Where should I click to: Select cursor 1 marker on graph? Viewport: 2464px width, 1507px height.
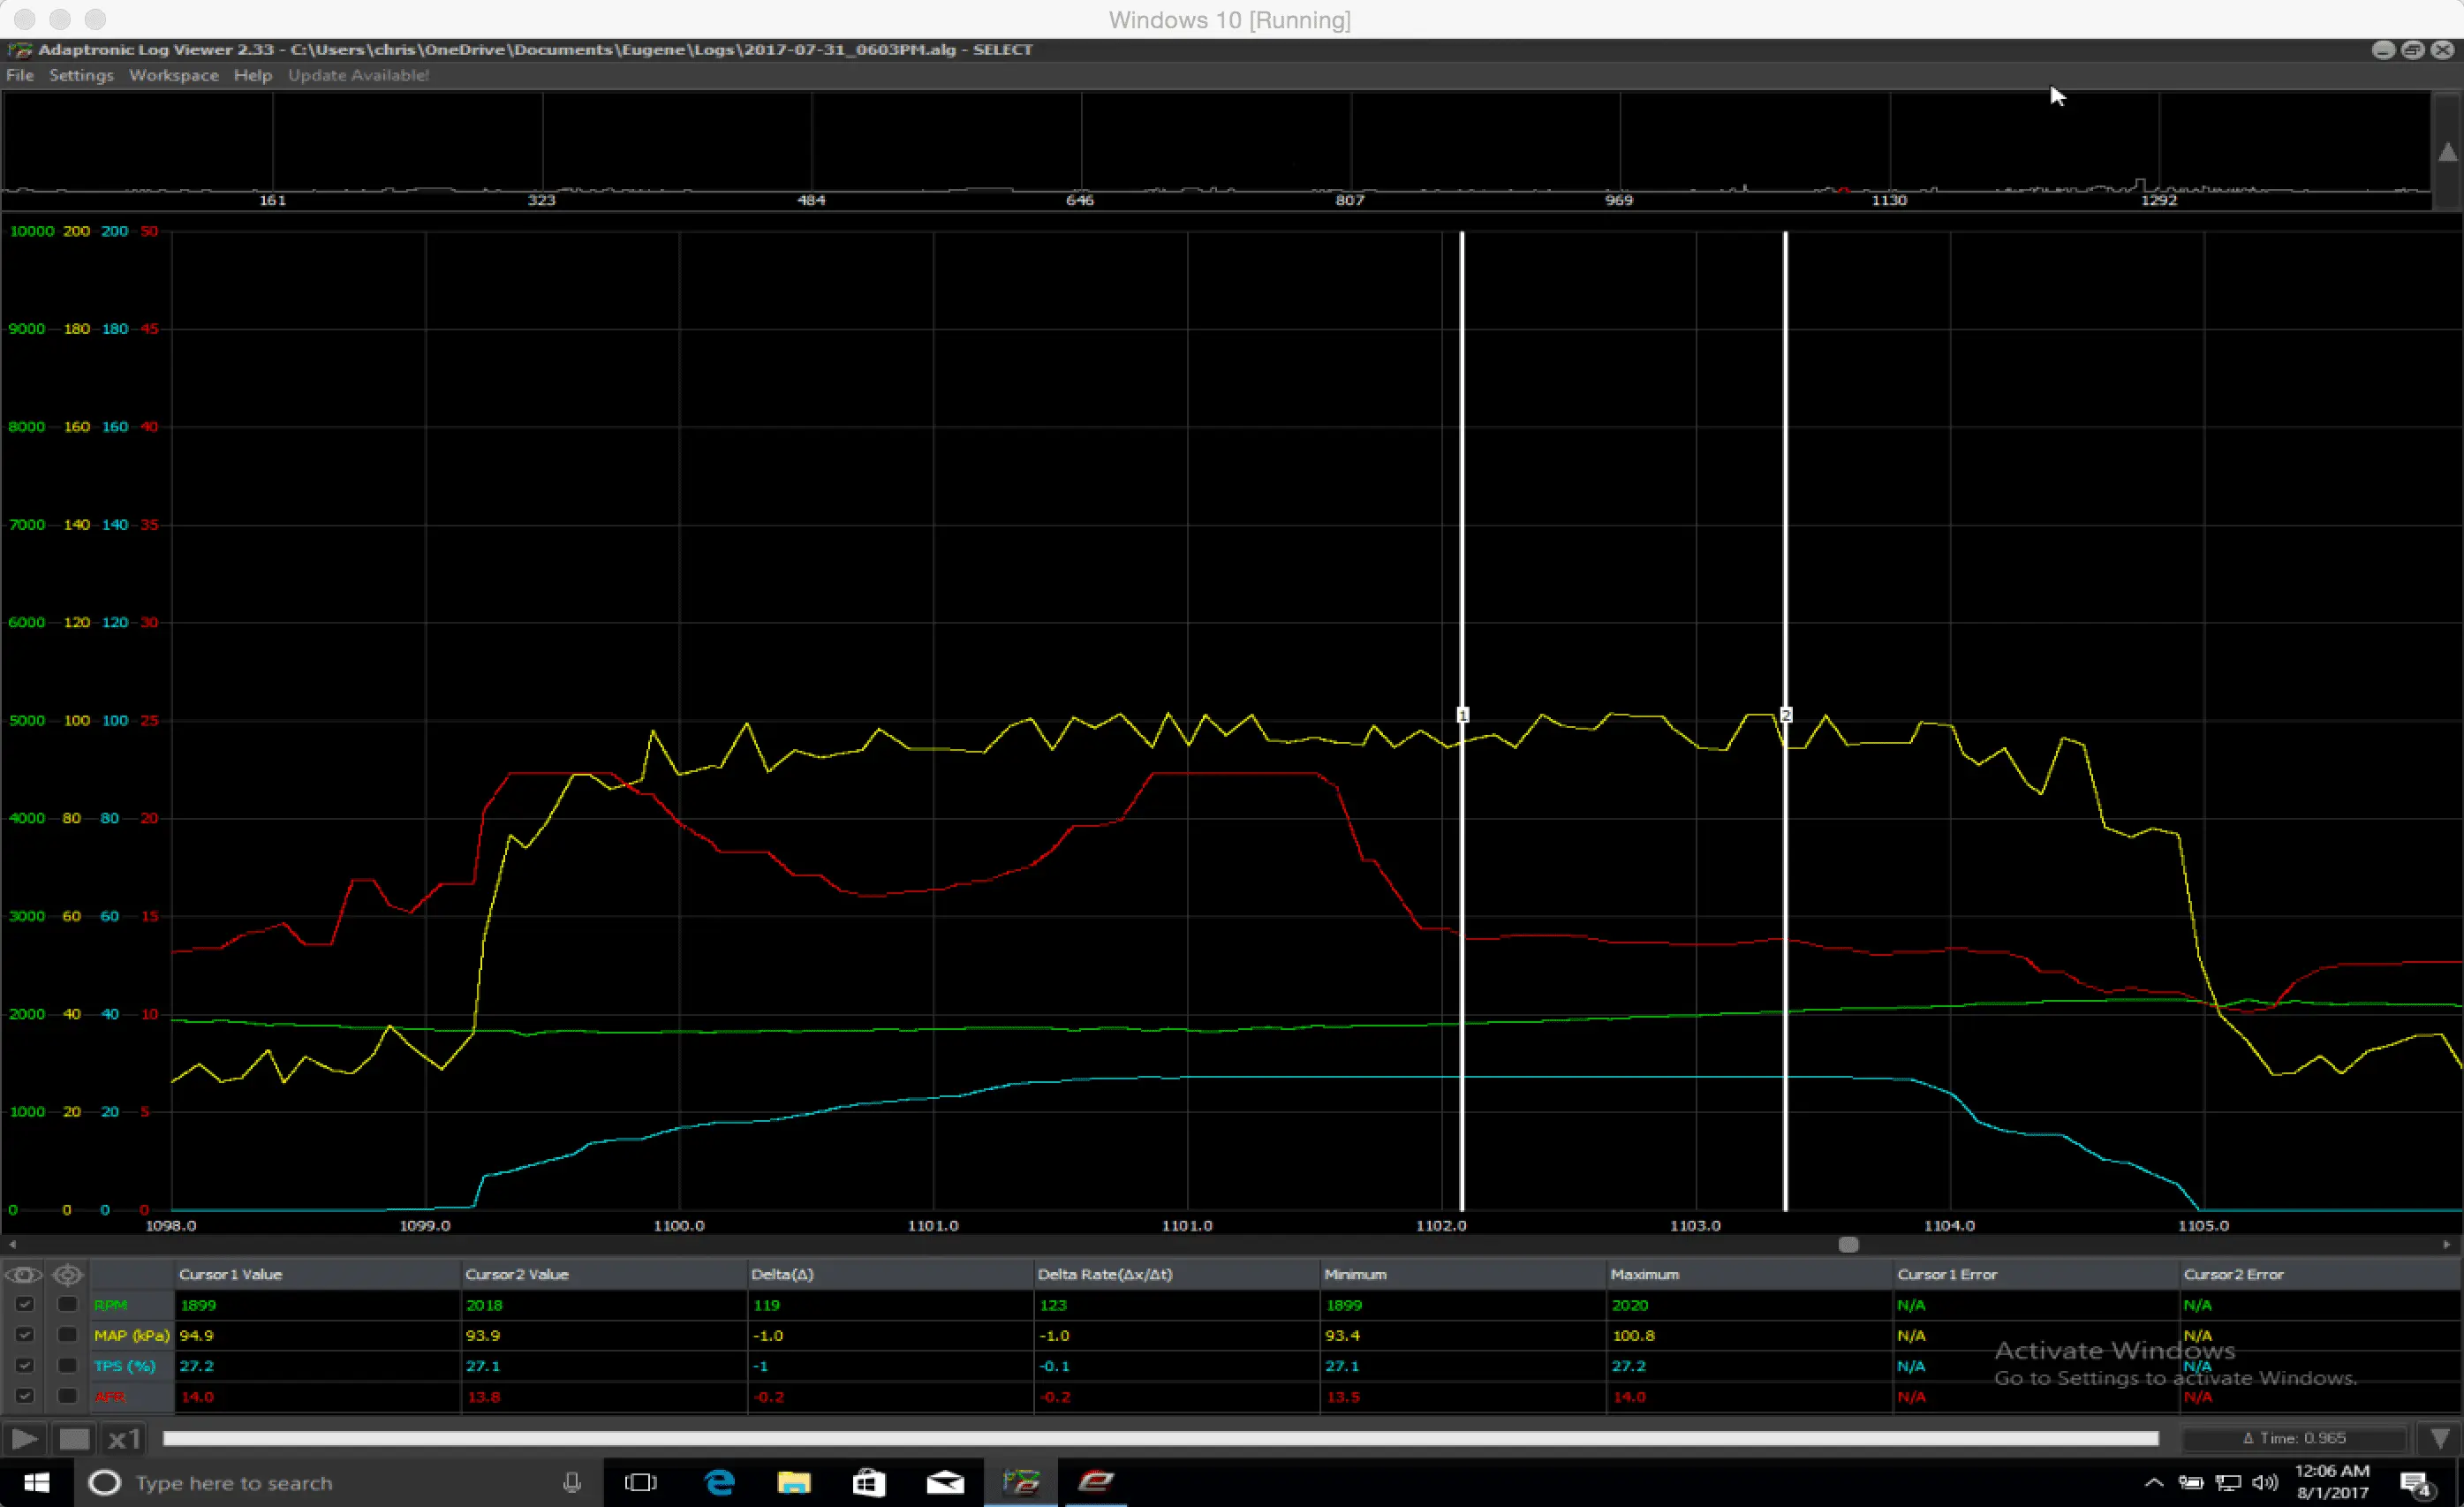pos(1462,715)
